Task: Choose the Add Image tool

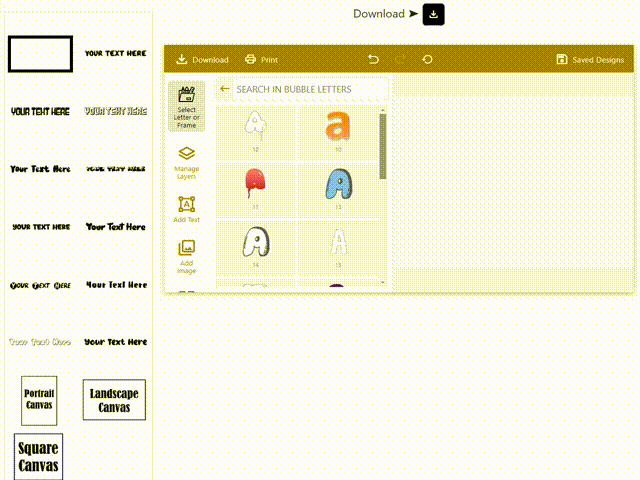Action: click(x=186, y=256)
